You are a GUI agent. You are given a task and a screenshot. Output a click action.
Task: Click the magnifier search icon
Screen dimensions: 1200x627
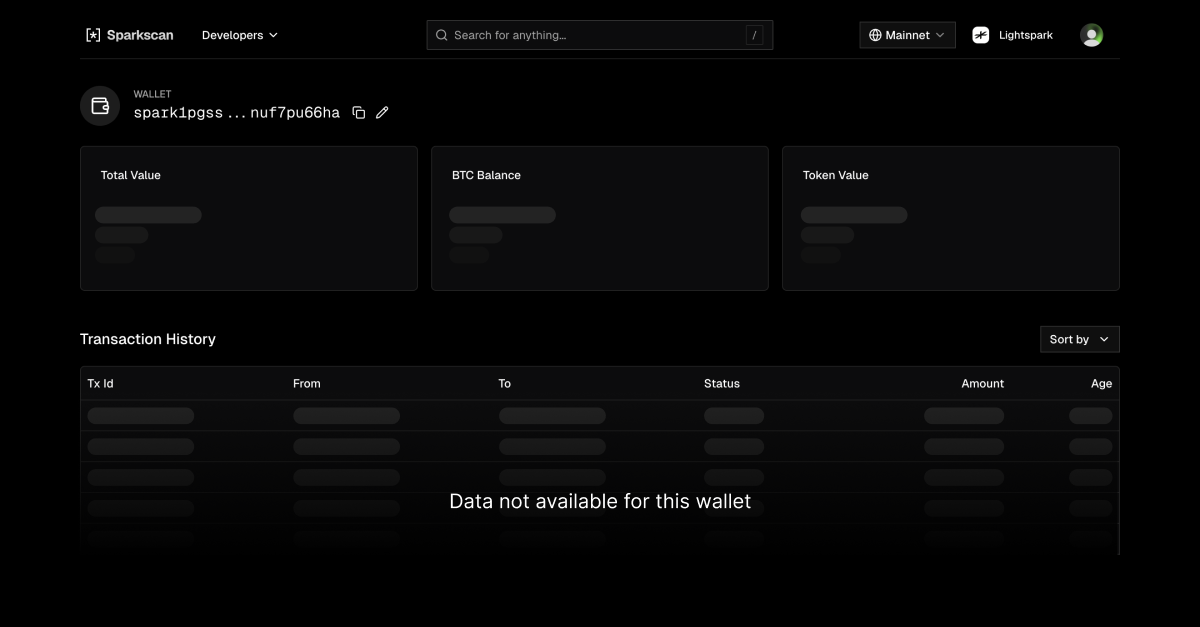[441, 35]
